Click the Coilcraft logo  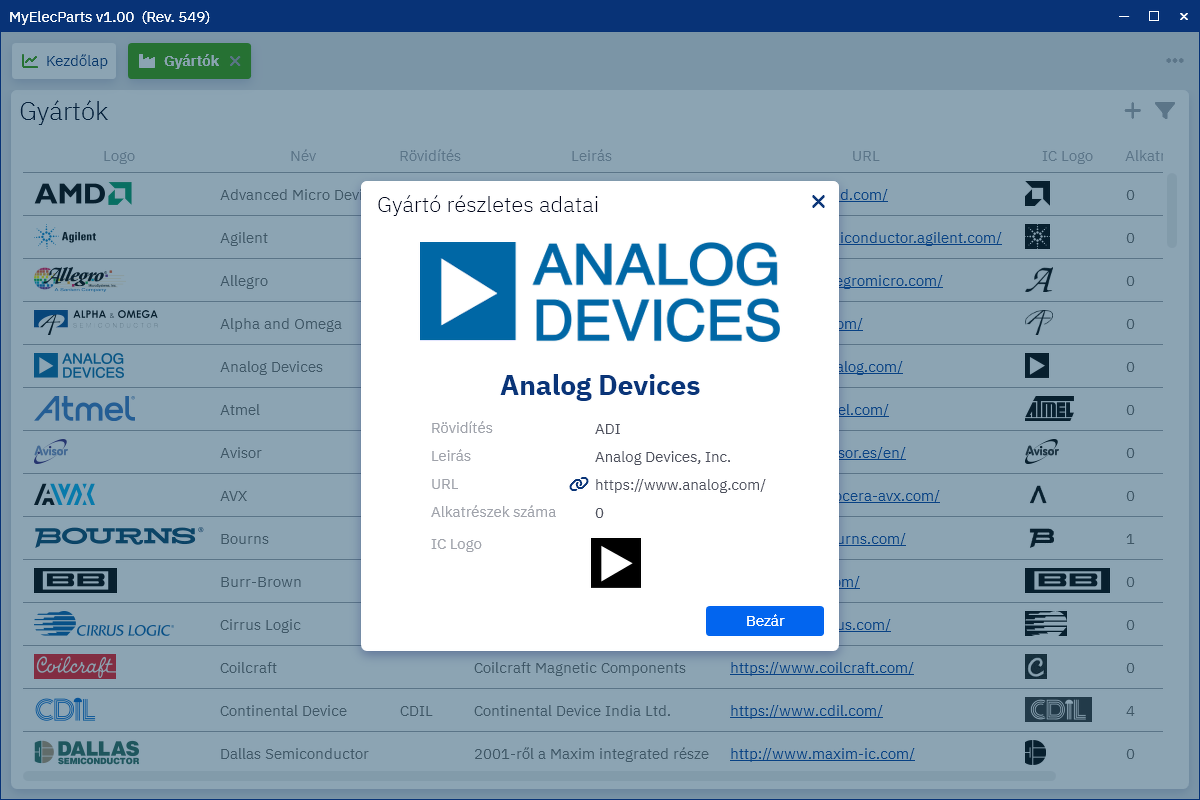pos(75,666)
